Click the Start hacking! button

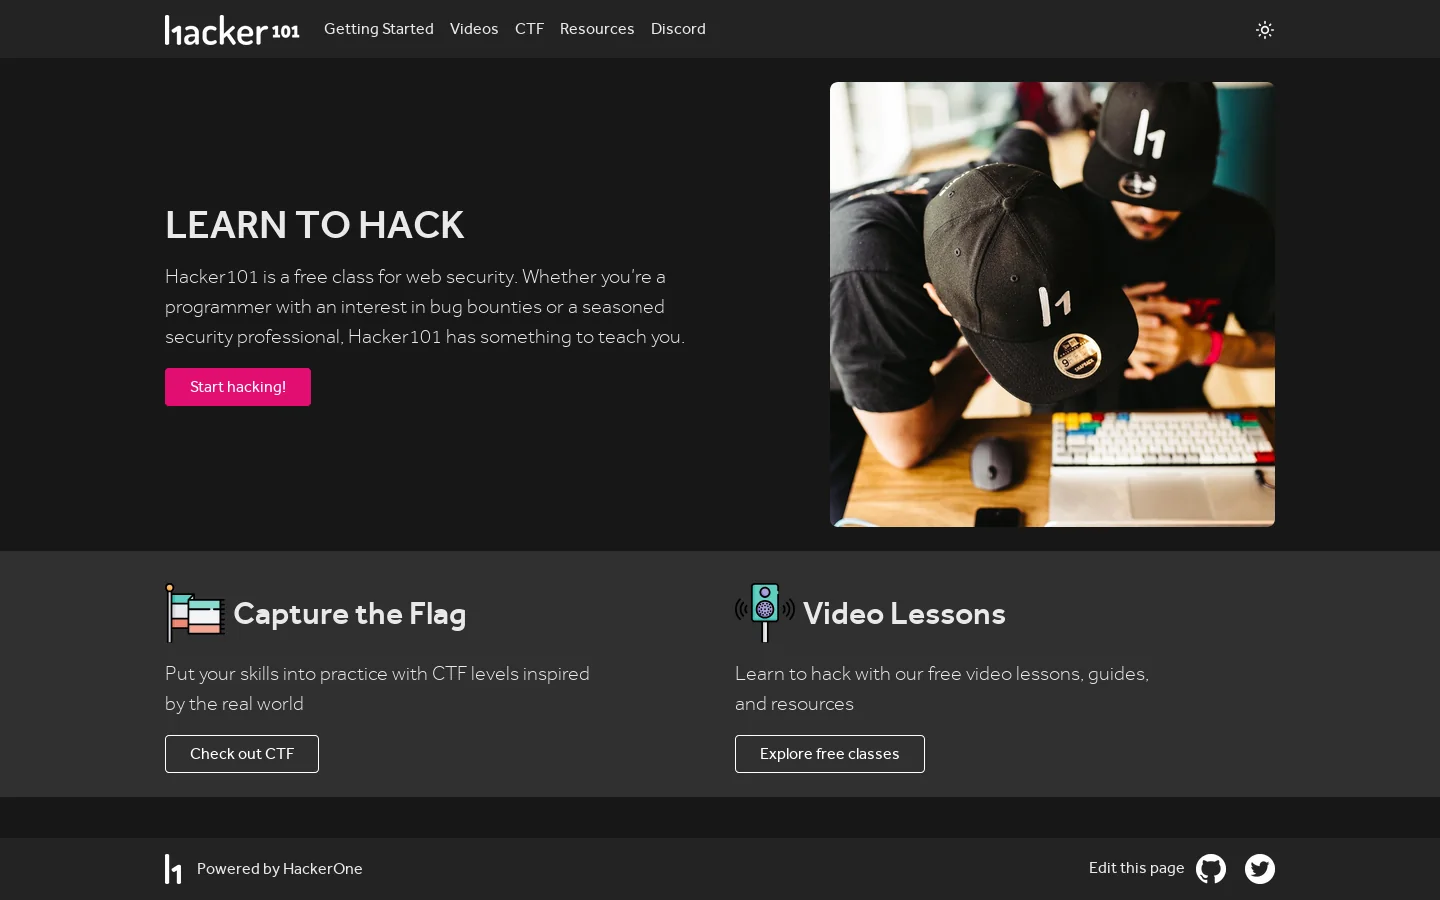pyautogui.click(x=238, y=387)
